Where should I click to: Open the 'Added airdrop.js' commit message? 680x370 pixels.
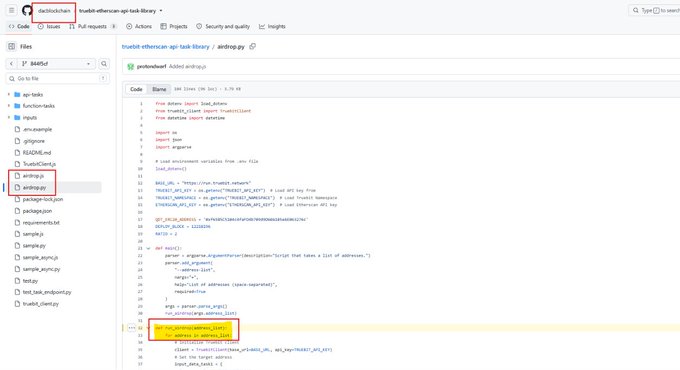tap(187, 66)
